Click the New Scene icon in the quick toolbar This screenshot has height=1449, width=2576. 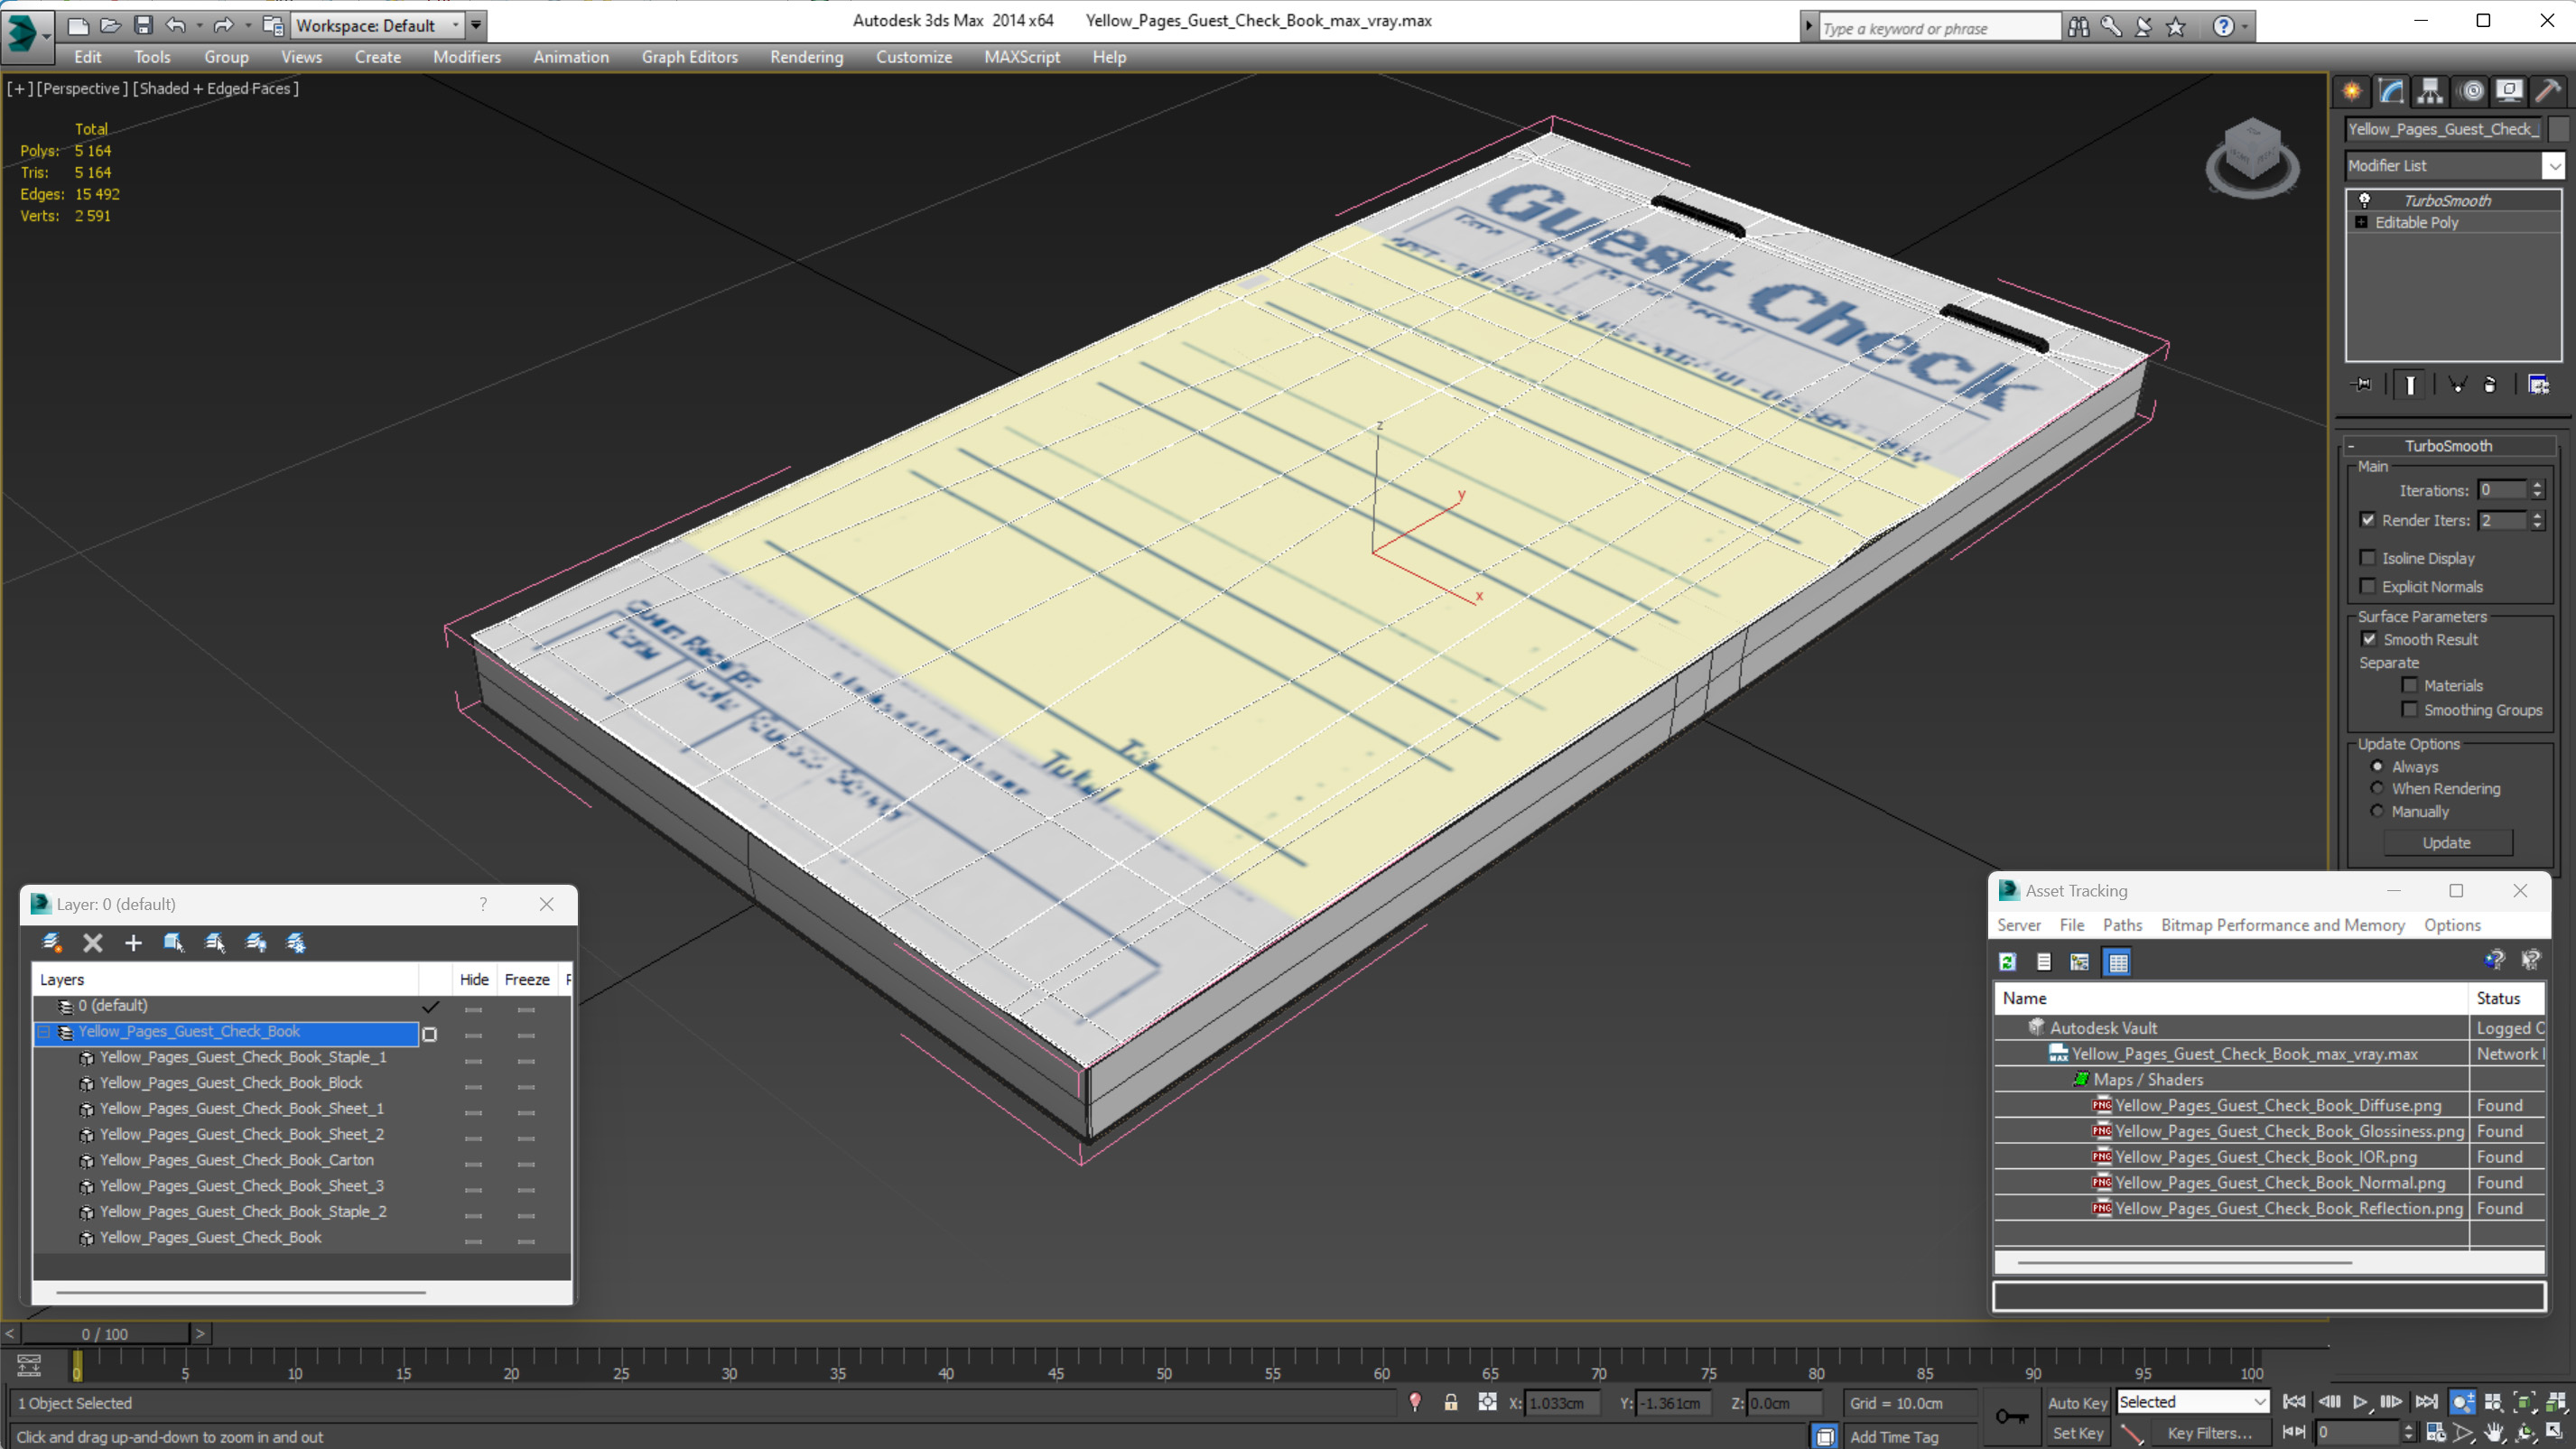(77, 25)
